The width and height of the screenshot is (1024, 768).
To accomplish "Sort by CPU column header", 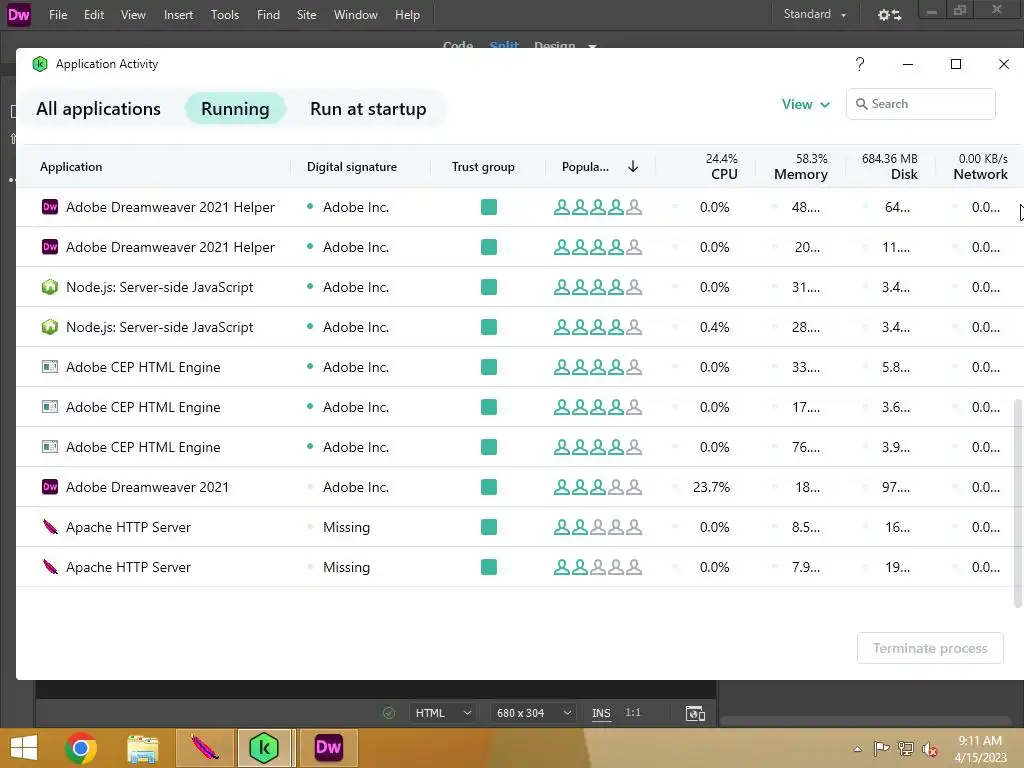I will click(x=722, y=167).
